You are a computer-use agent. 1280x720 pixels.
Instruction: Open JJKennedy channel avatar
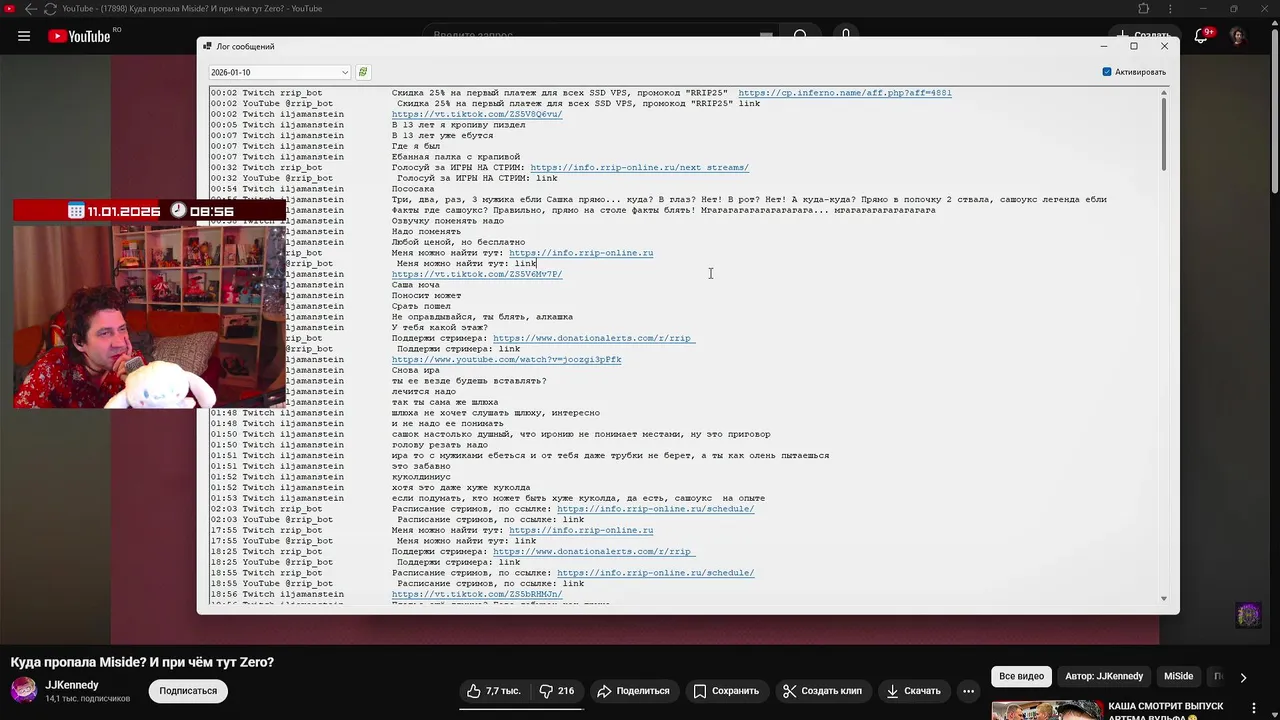(x=24, y=690)
